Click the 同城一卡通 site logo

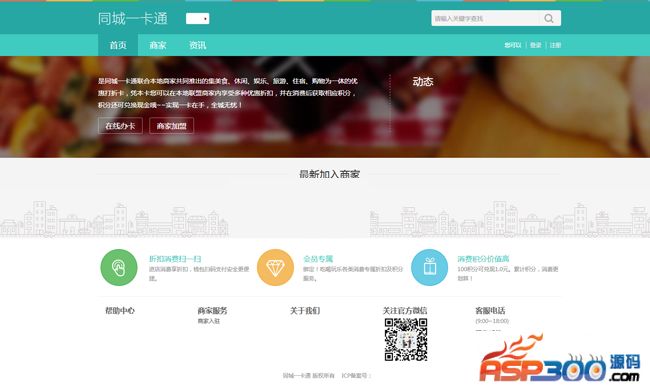[x=133, y=19]
